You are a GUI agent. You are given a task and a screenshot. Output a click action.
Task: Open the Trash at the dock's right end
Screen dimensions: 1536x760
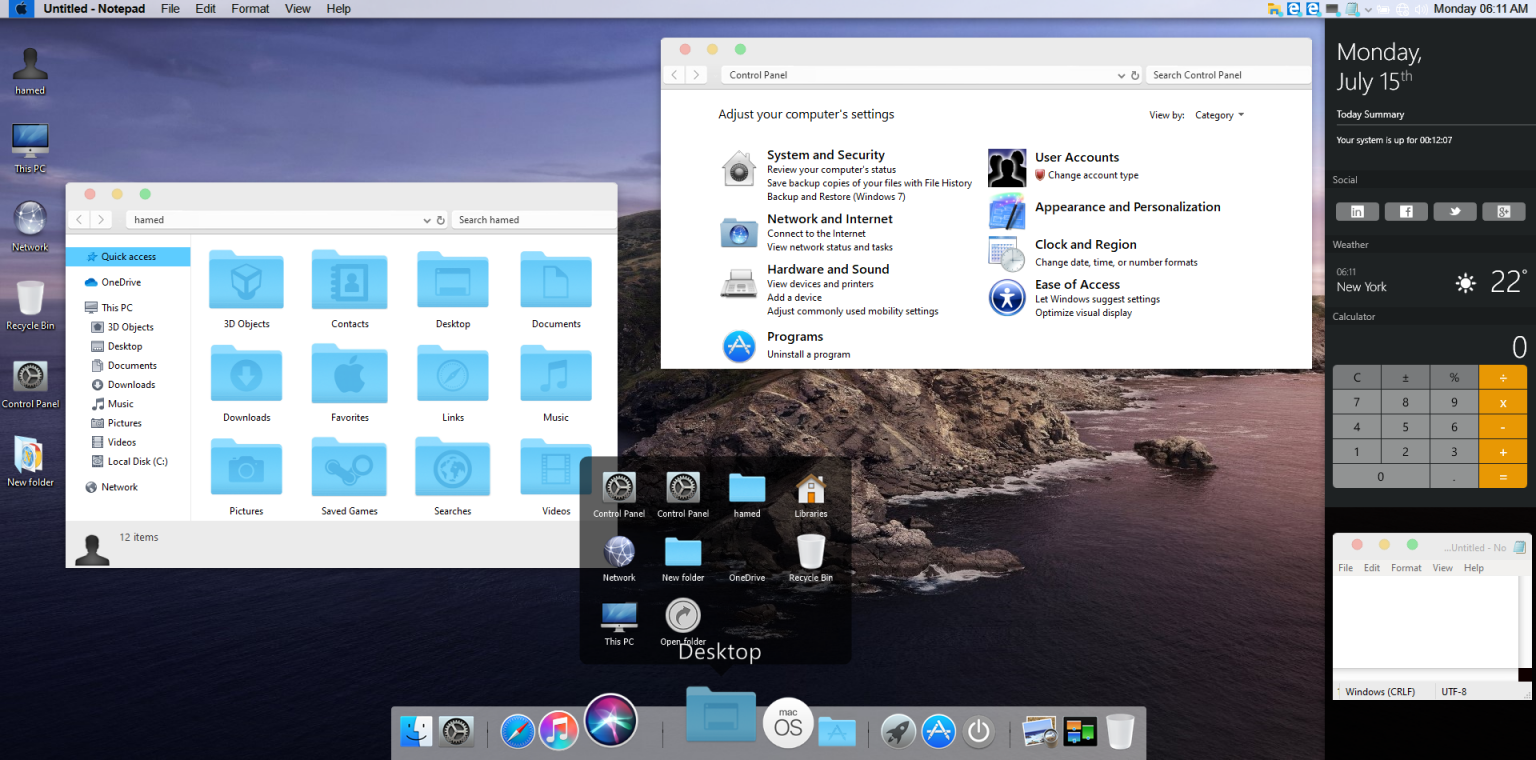[1118, 730]
